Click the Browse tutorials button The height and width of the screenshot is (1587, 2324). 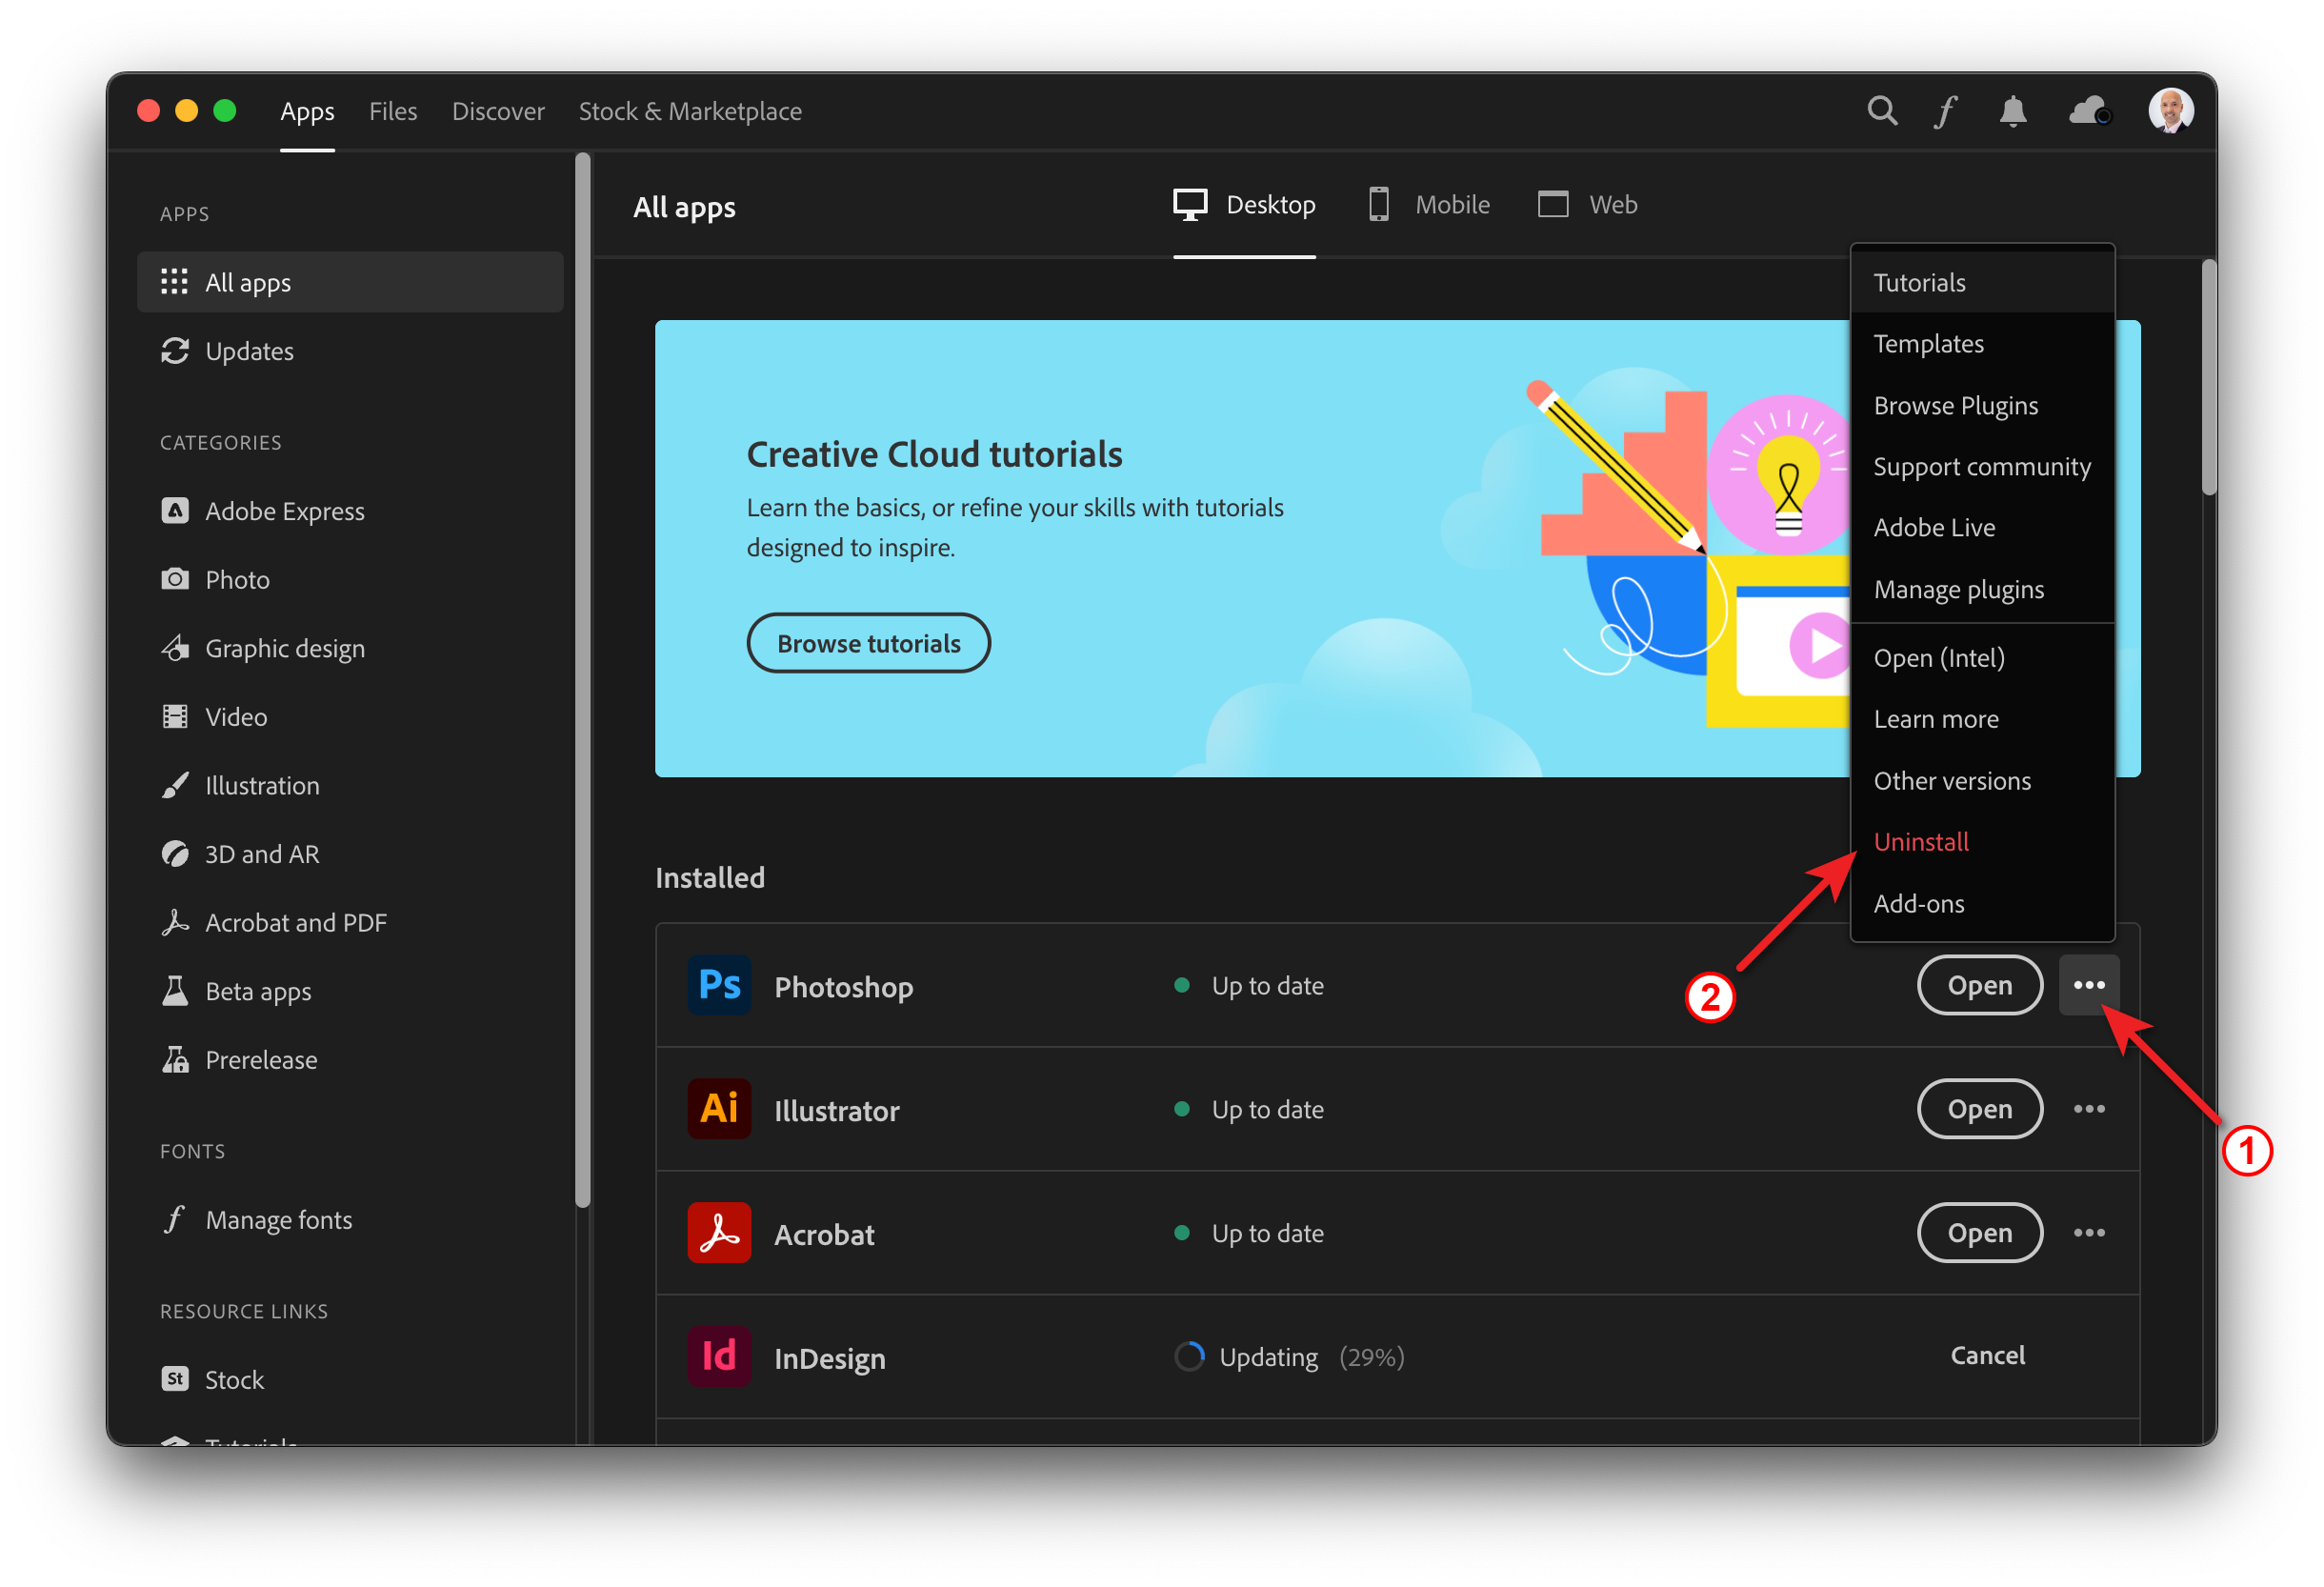[868, 643]
